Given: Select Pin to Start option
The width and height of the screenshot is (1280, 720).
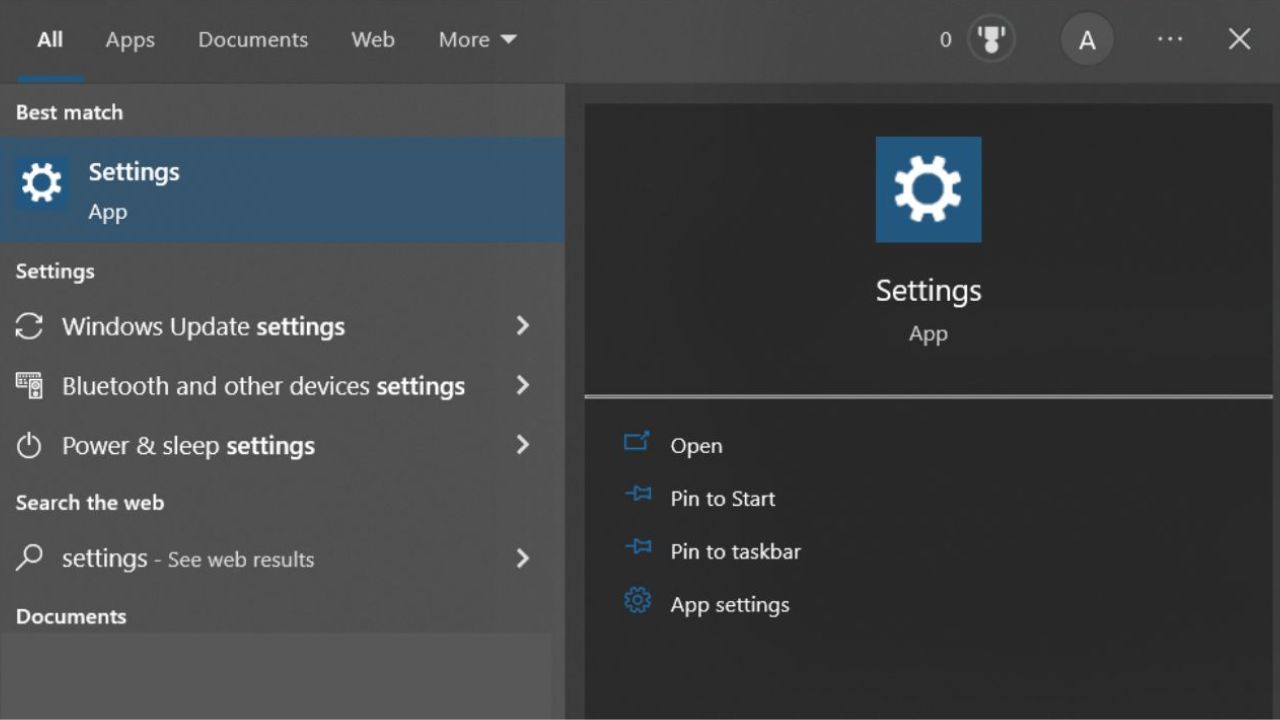Looking at the screenshot, I should pyautogui.click(x=722, y=498).
